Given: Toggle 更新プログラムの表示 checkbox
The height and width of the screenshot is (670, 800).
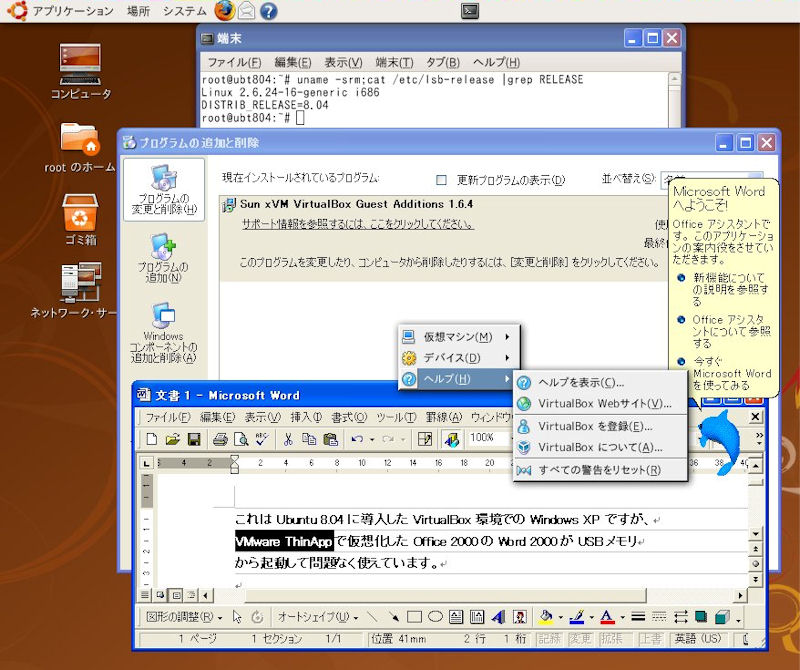Looking at the screenshot, I should click(441, 180).
